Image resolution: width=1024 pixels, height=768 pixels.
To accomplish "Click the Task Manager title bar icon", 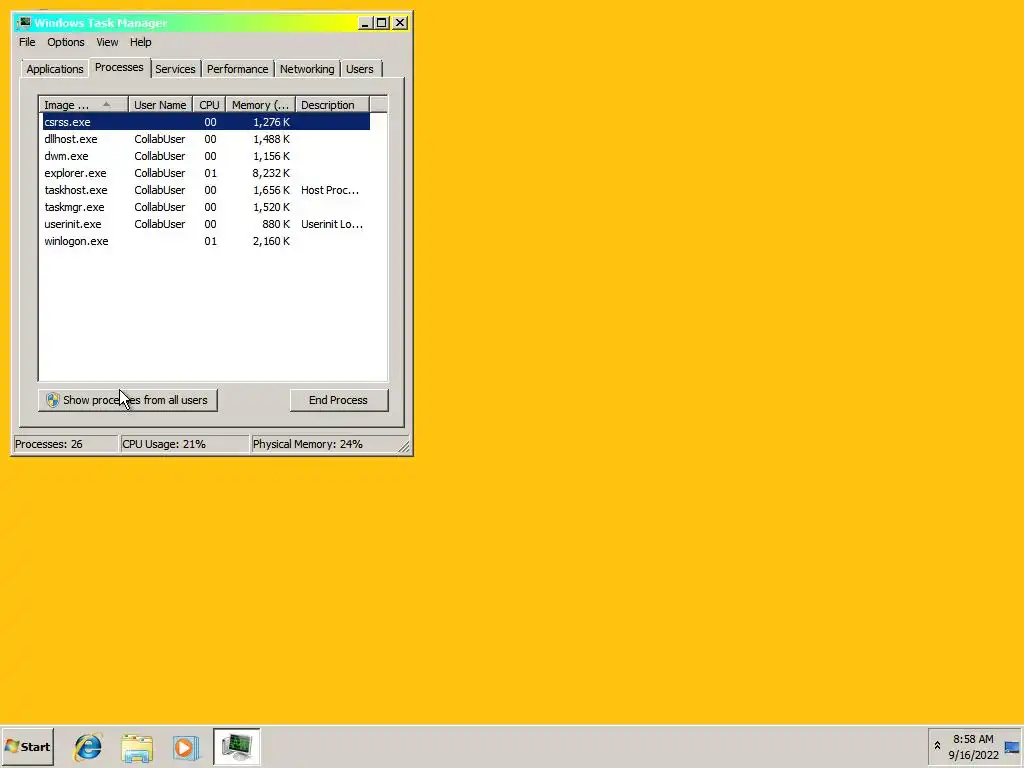I will click(24, 23).
